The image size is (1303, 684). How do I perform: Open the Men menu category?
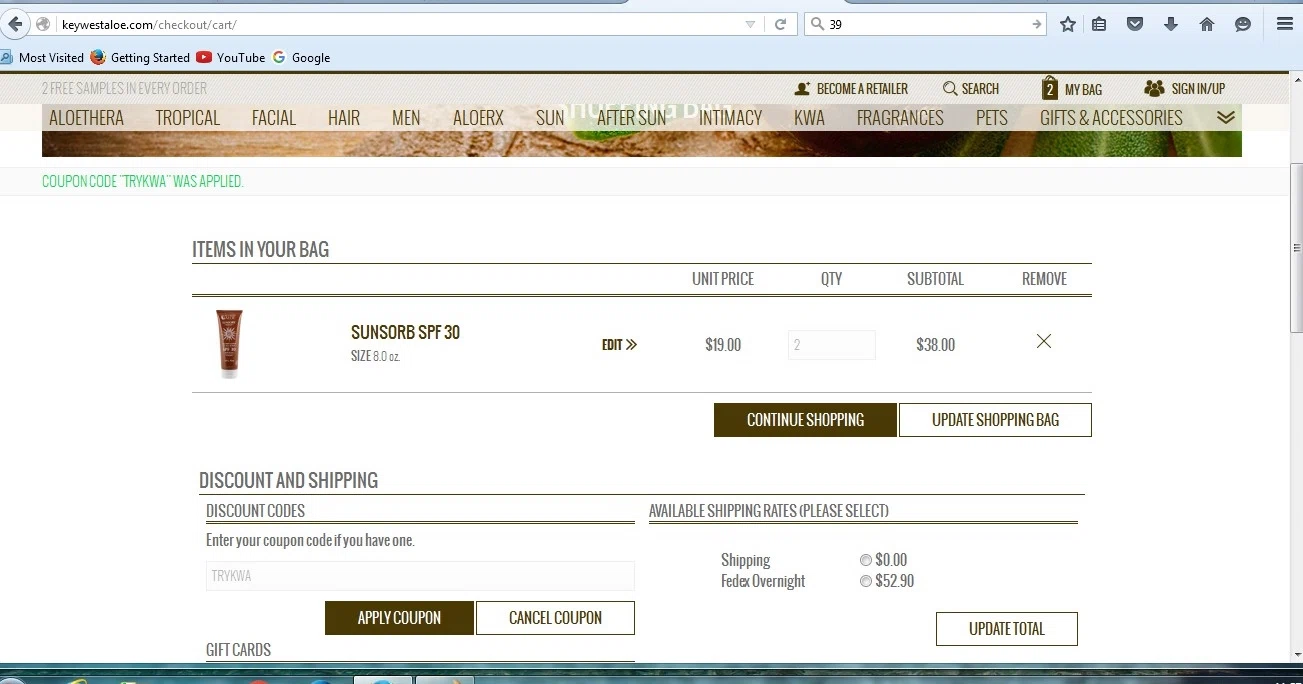(406, 118)
